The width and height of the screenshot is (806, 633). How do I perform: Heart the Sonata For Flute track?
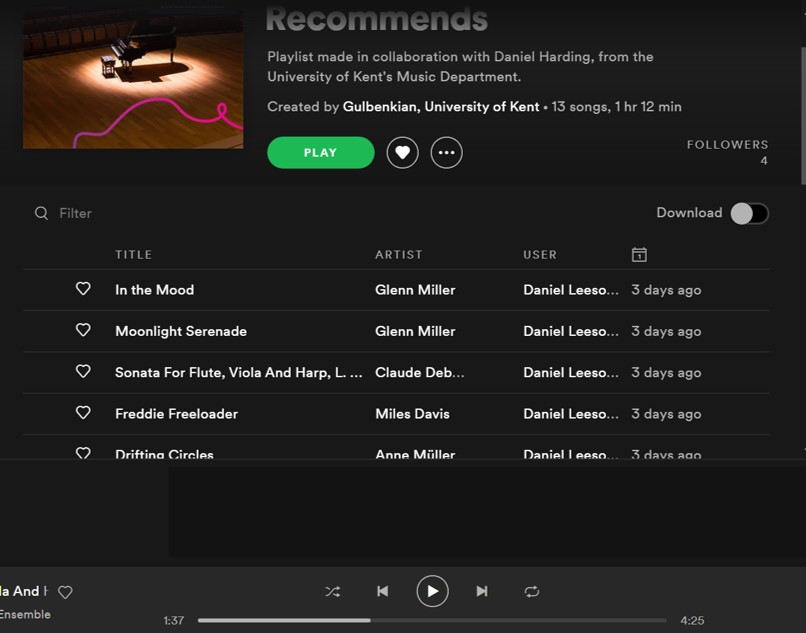click(83, 372)
